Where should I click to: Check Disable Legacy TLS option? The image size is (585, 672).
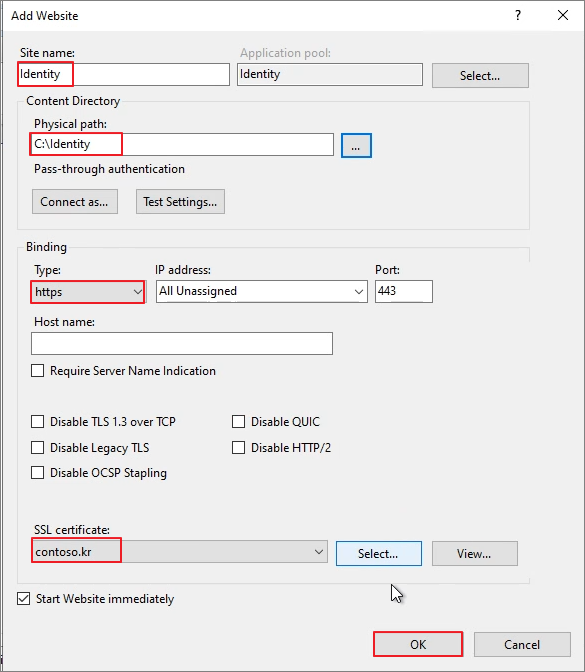click(37, 448)
